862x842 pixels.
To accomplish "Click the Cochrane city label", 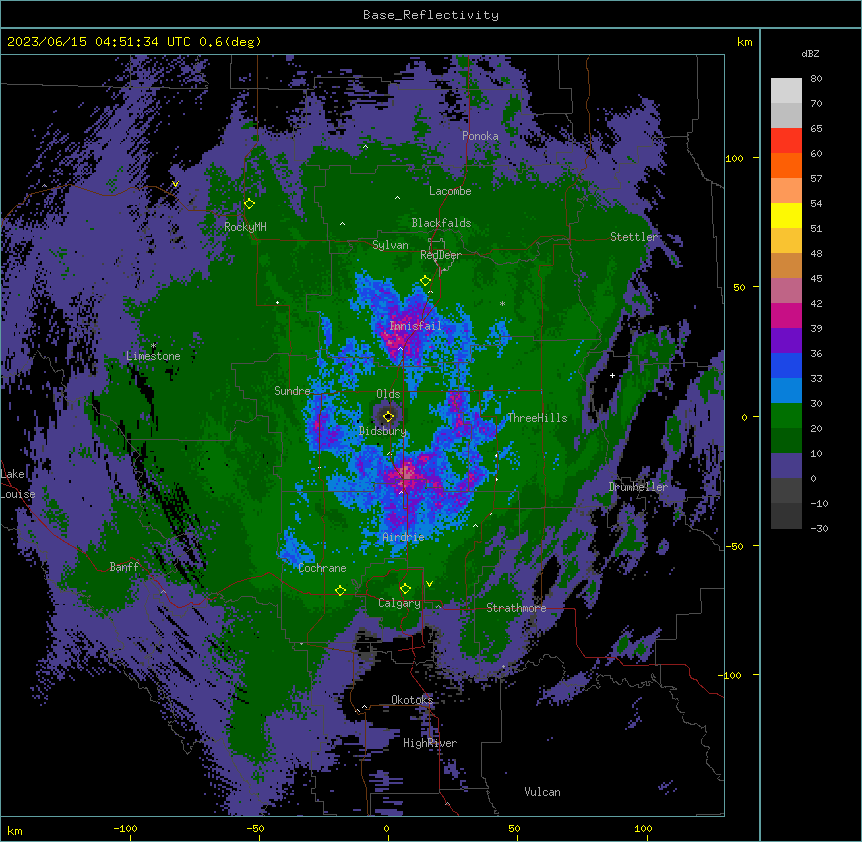I will click(x=322, y=568).
